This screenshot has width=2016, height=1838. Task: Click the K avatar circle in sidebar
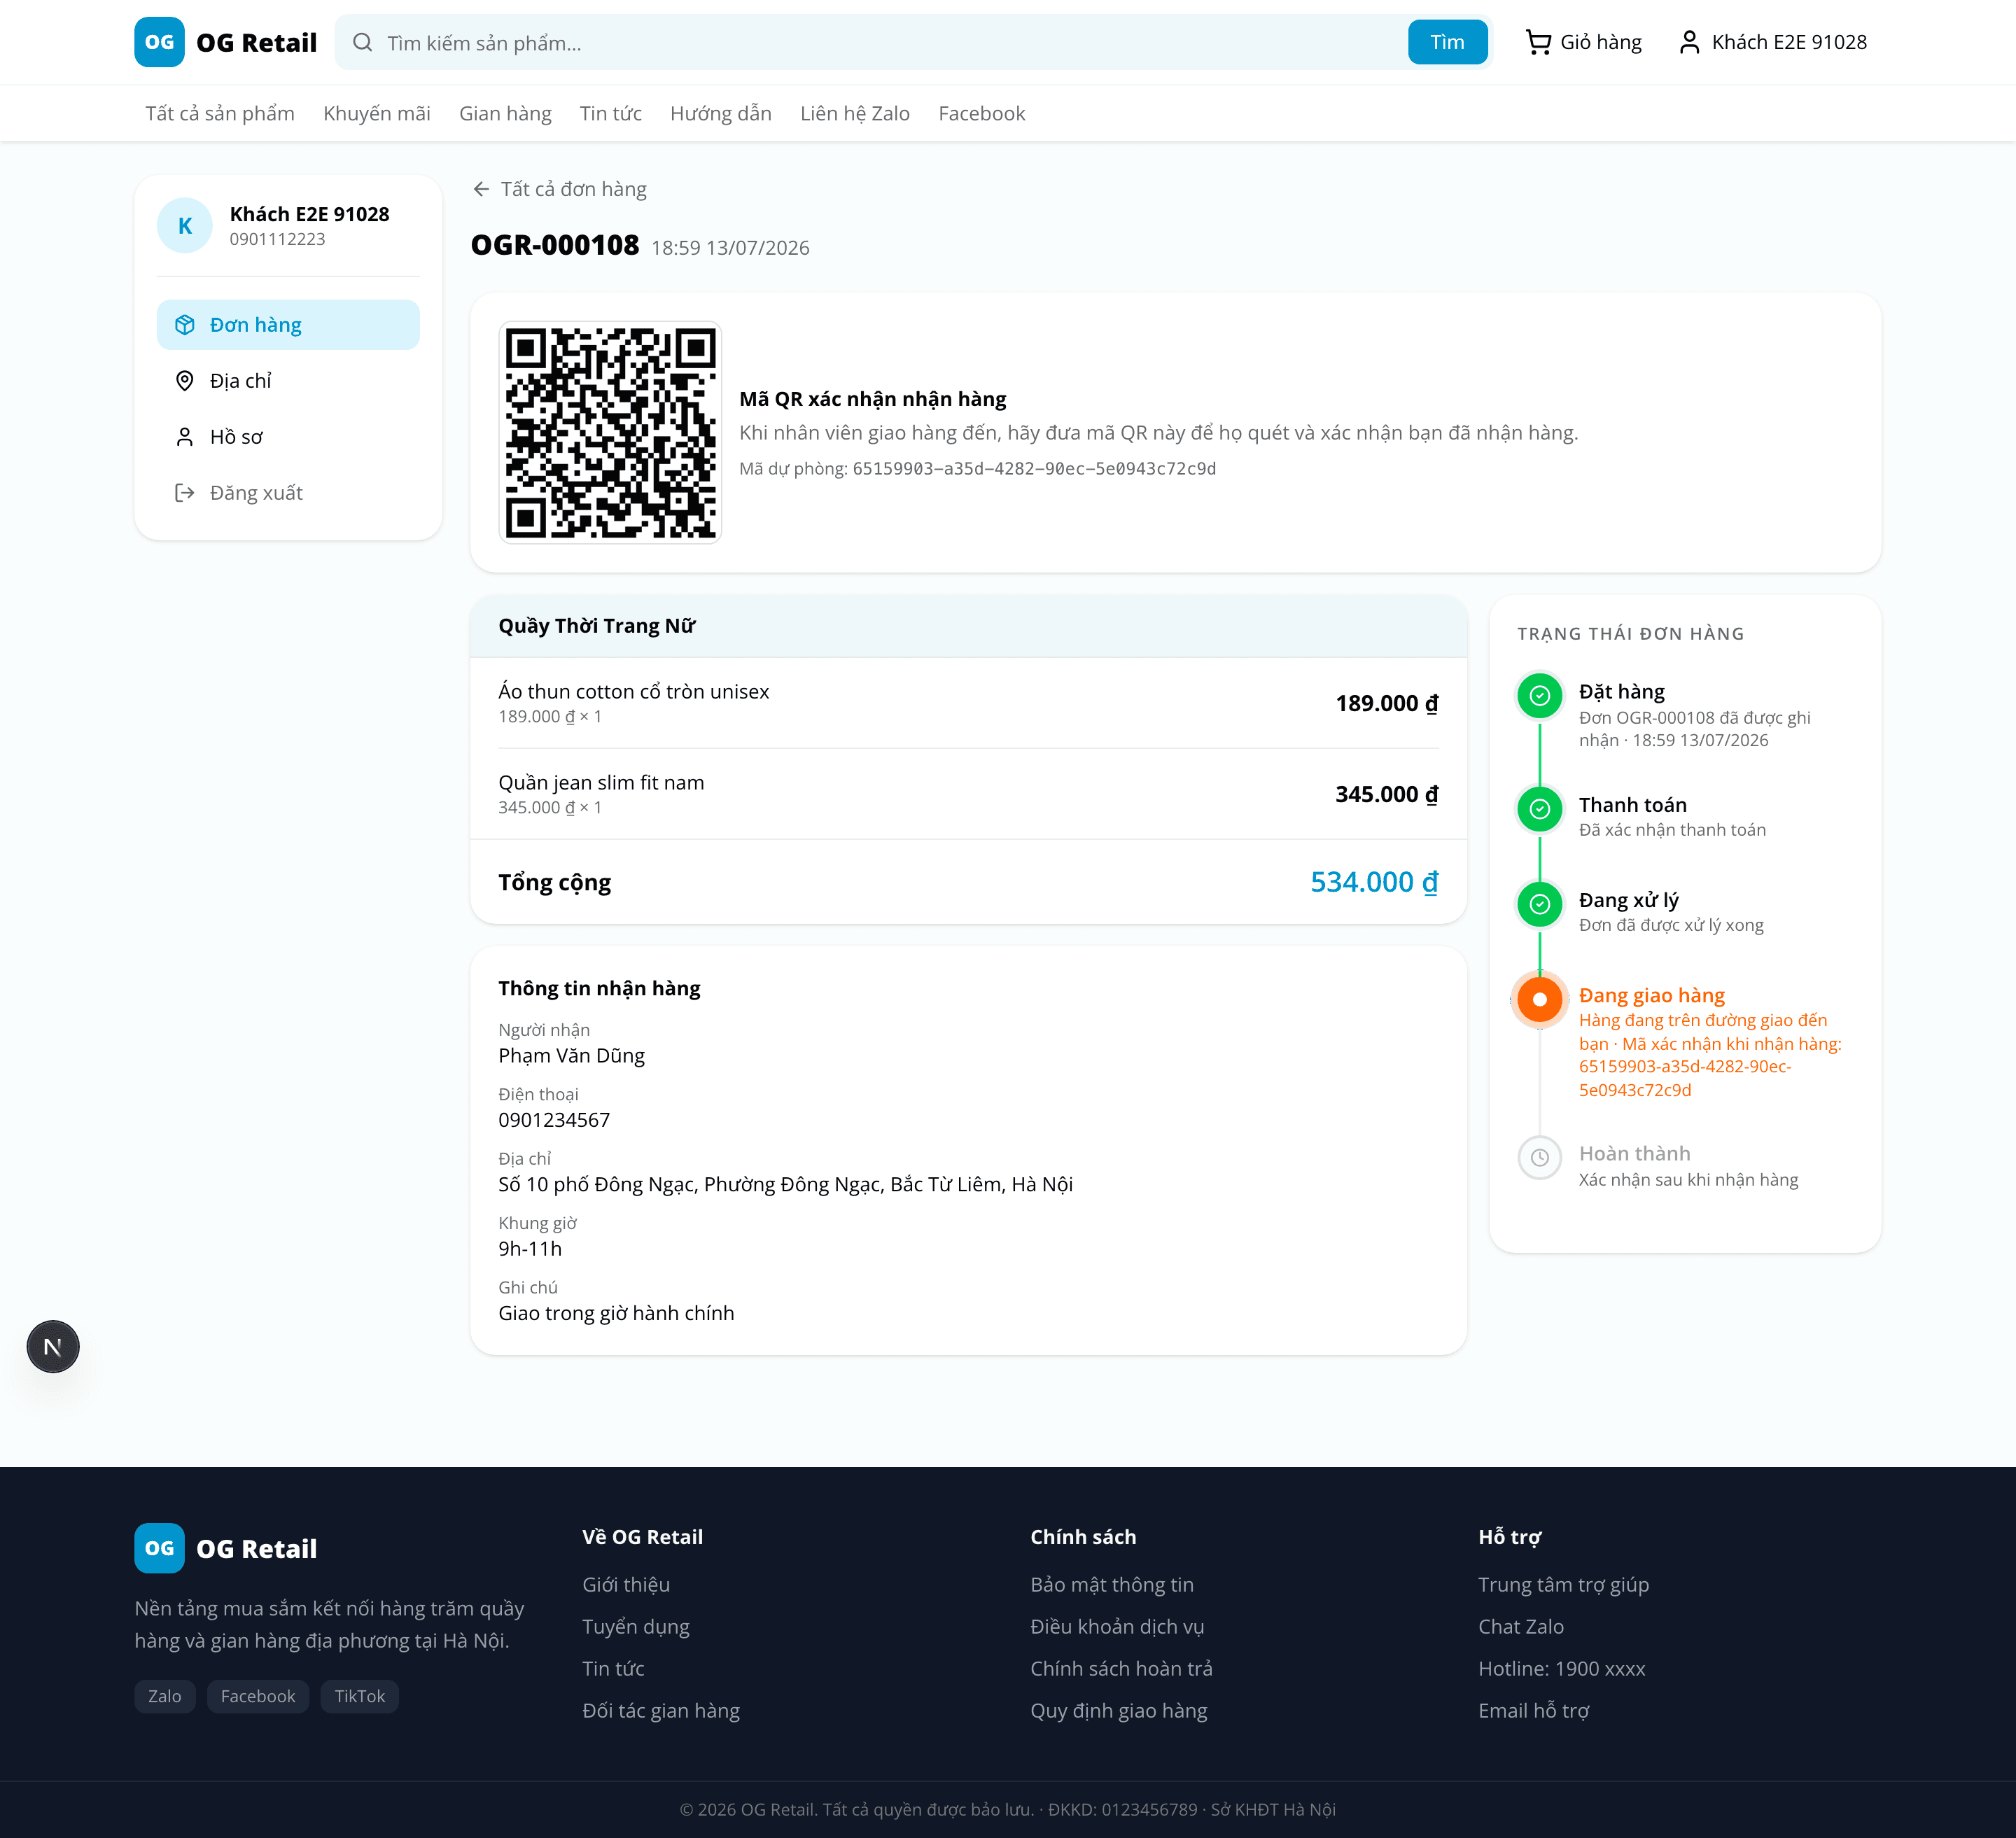[185, 226]
